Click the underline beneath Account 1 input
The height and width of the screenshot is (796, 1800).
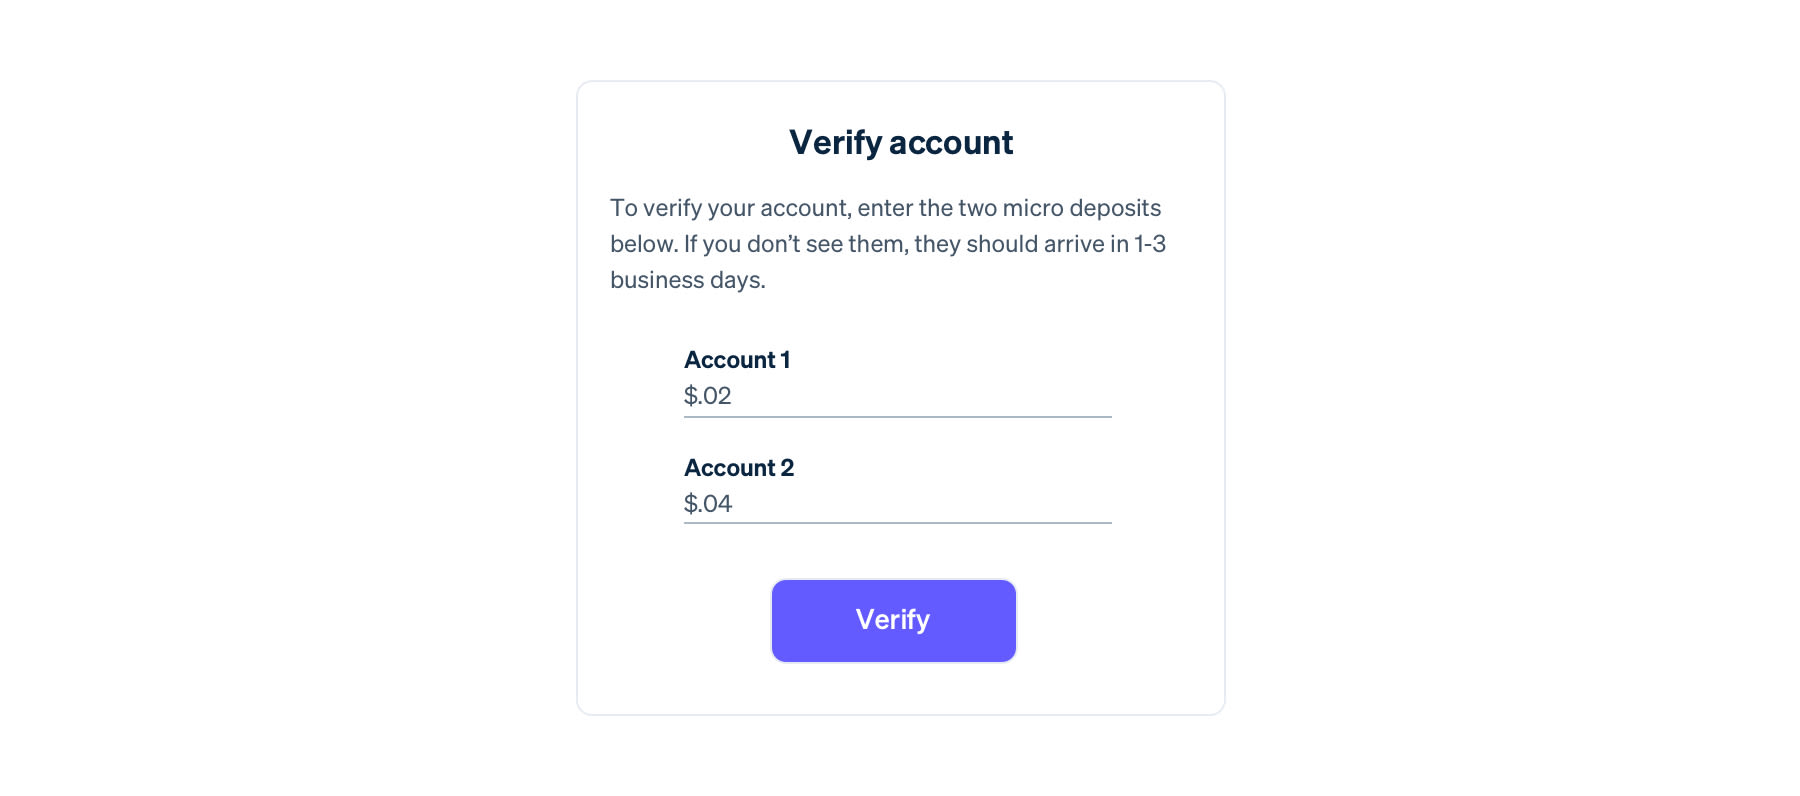click(897, 417)
